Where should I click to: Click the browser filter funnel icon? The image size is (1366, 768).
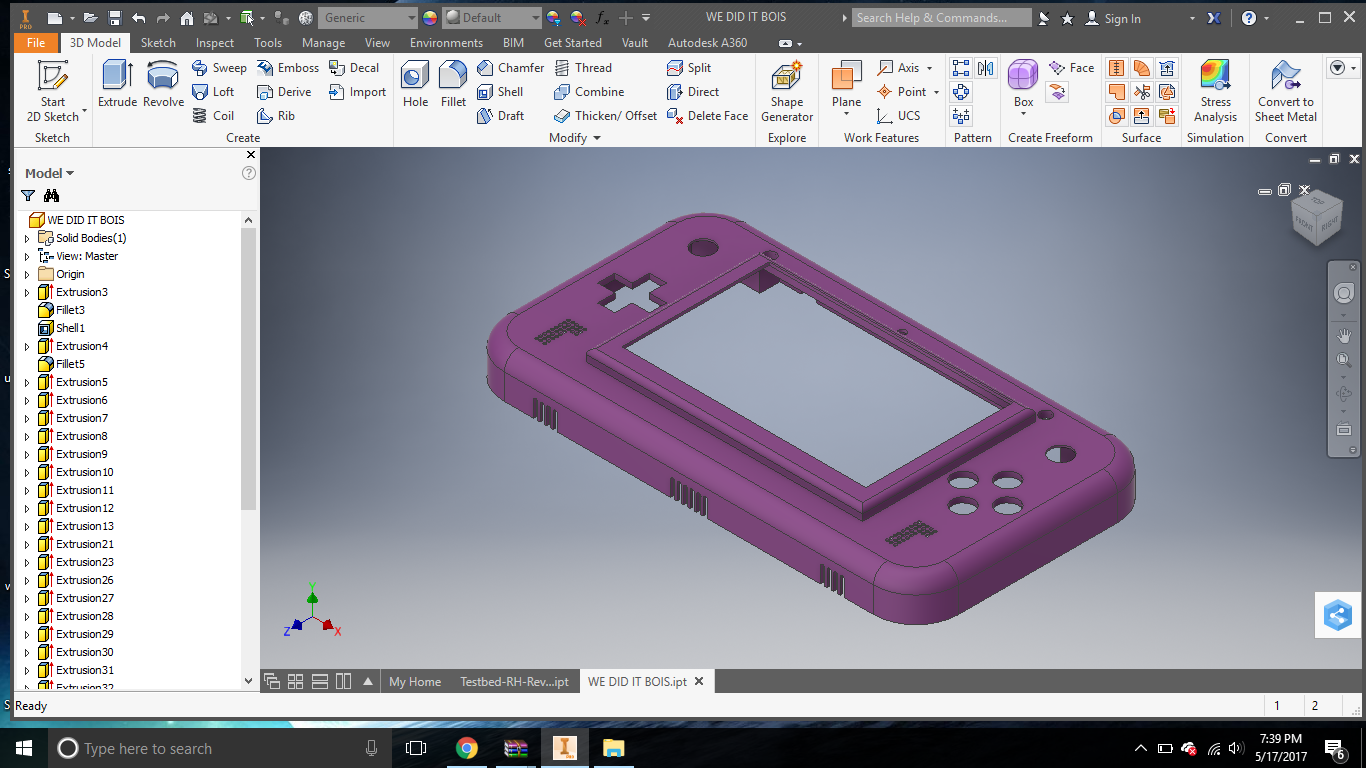(x=28, y=196)
